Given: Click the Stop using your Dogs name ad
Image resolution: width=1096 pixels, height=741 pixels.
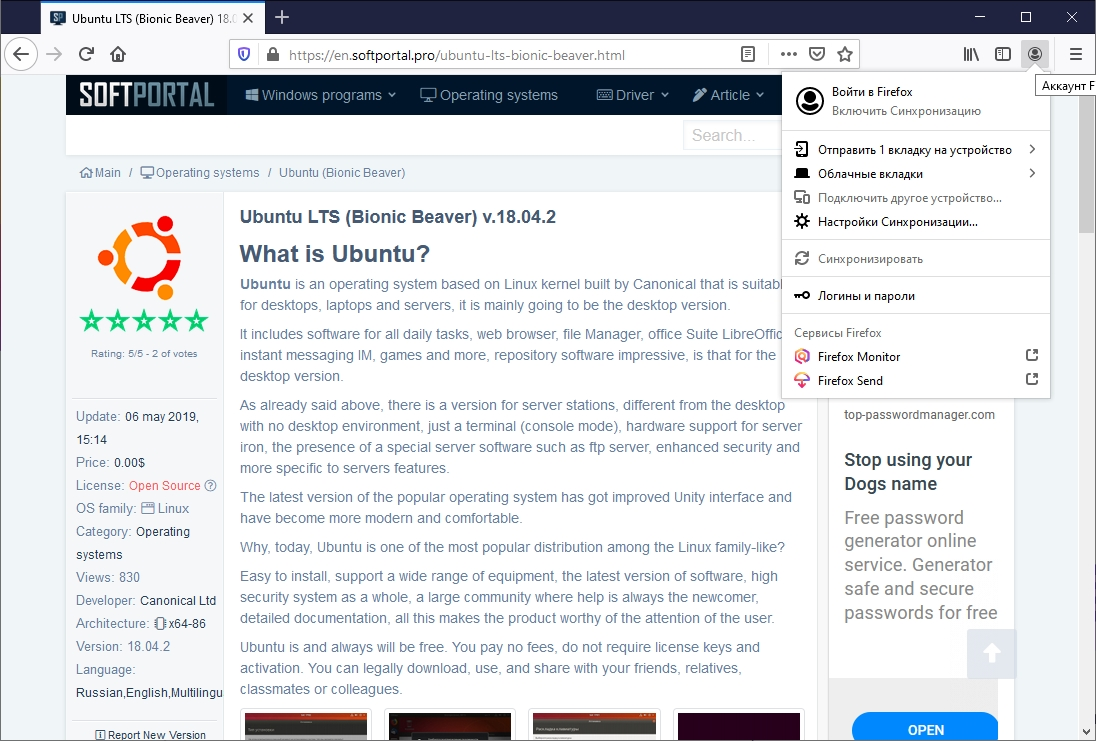Looking at the screenshot, I should tap(908, 472).
